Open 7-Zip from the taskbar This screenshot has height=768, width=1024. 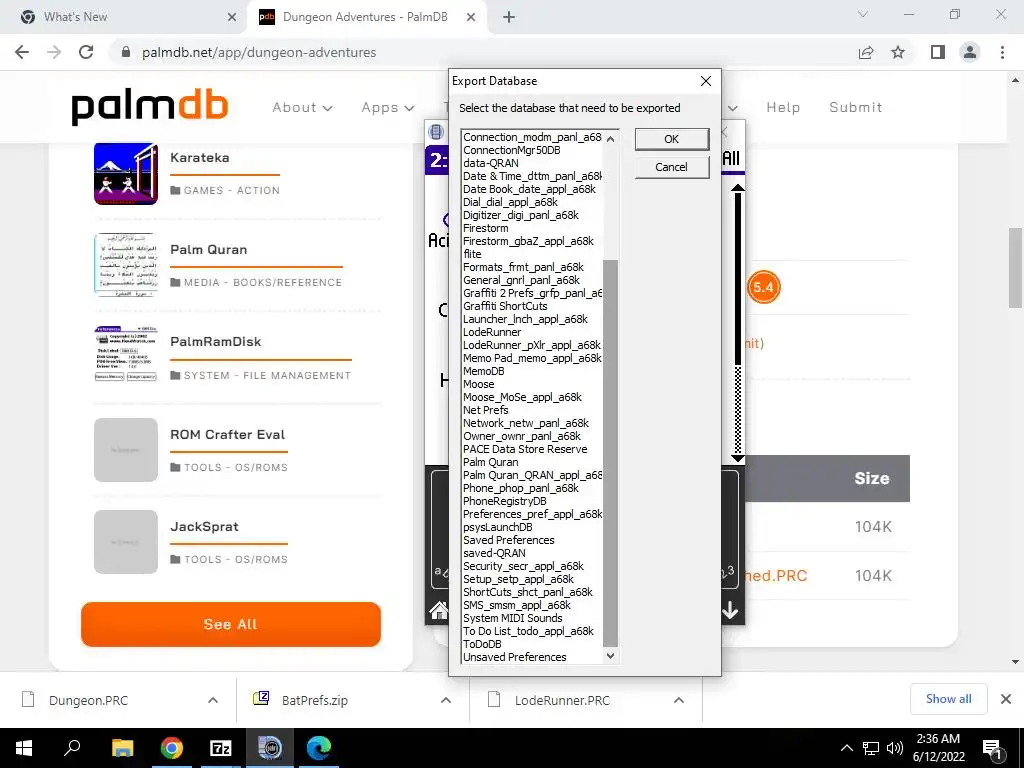(221, 748)
